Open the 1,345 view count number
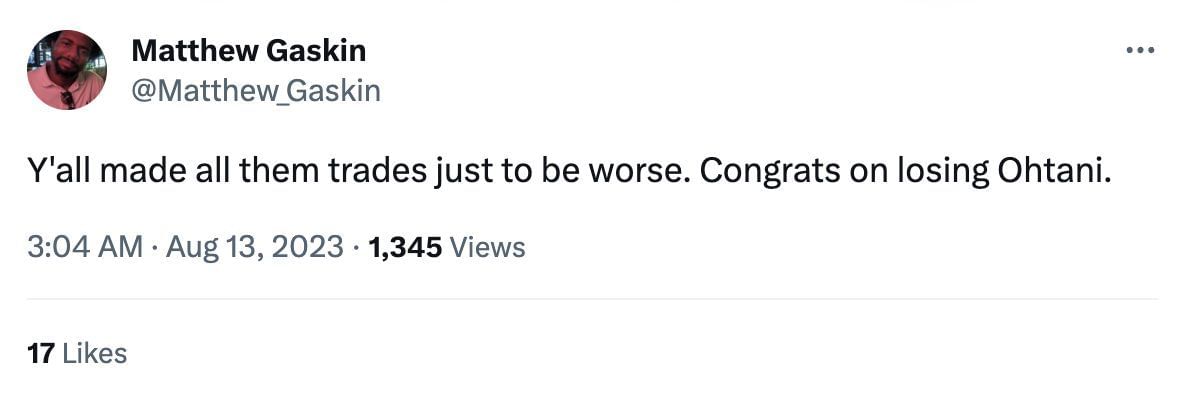 coord(405,247)
